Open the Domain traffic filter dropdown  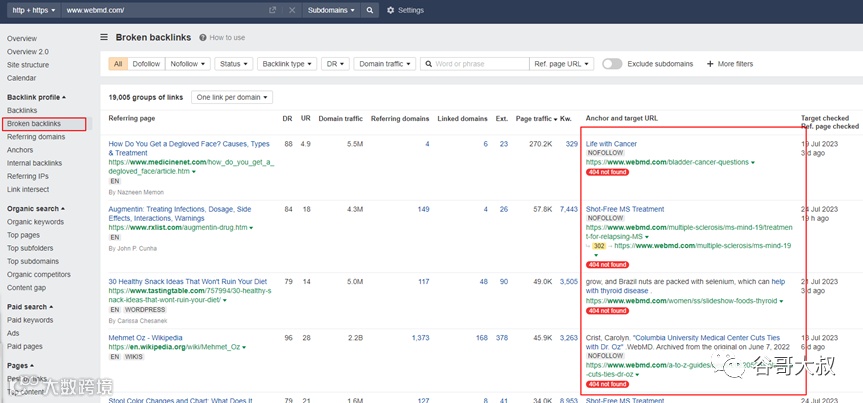point(385,64)
